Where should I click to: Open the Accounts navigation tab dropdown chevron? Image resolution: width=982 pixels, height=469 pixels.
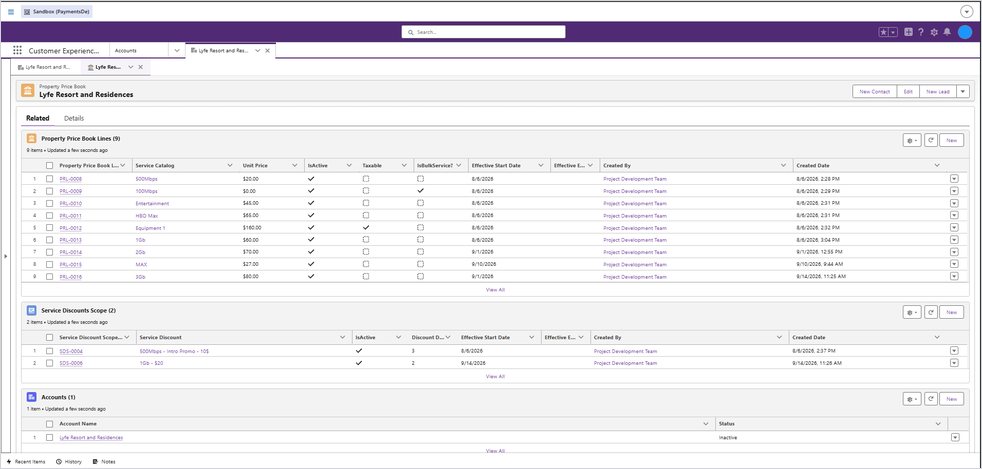click(177, 51)
